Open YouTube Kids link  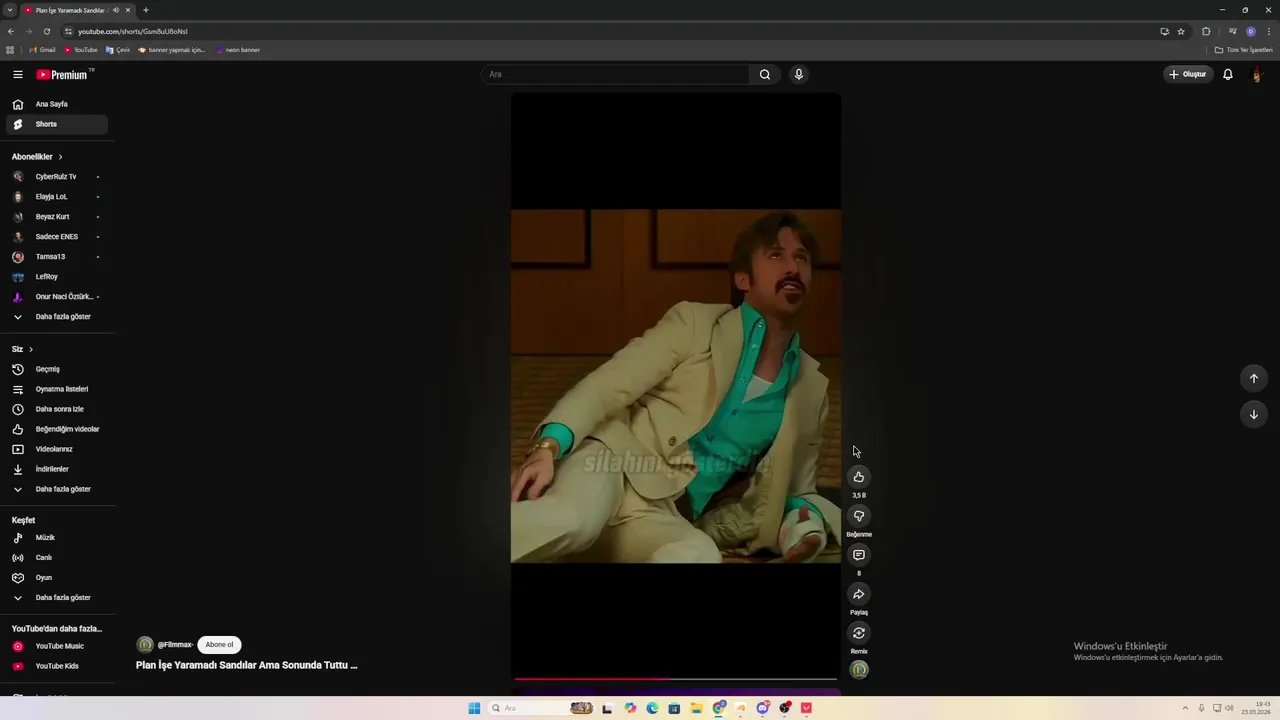tap(57, 666)
